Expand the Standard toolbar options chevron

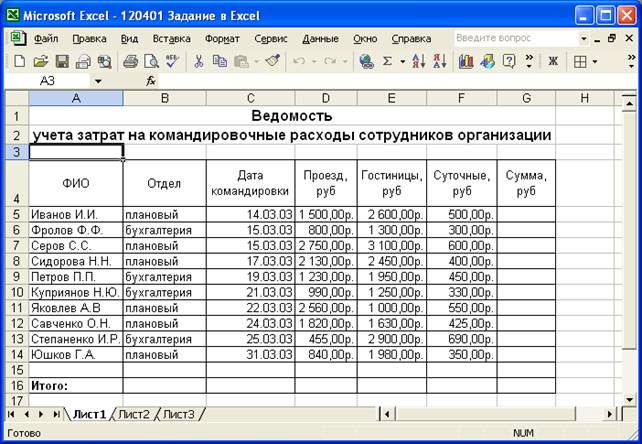[x=529, y=61]
